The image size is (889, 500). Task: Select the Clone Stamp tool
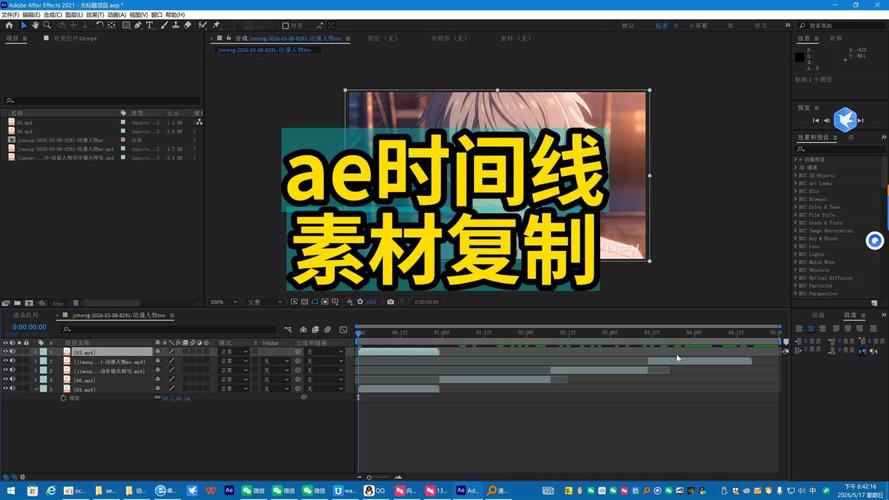point(176,25)
